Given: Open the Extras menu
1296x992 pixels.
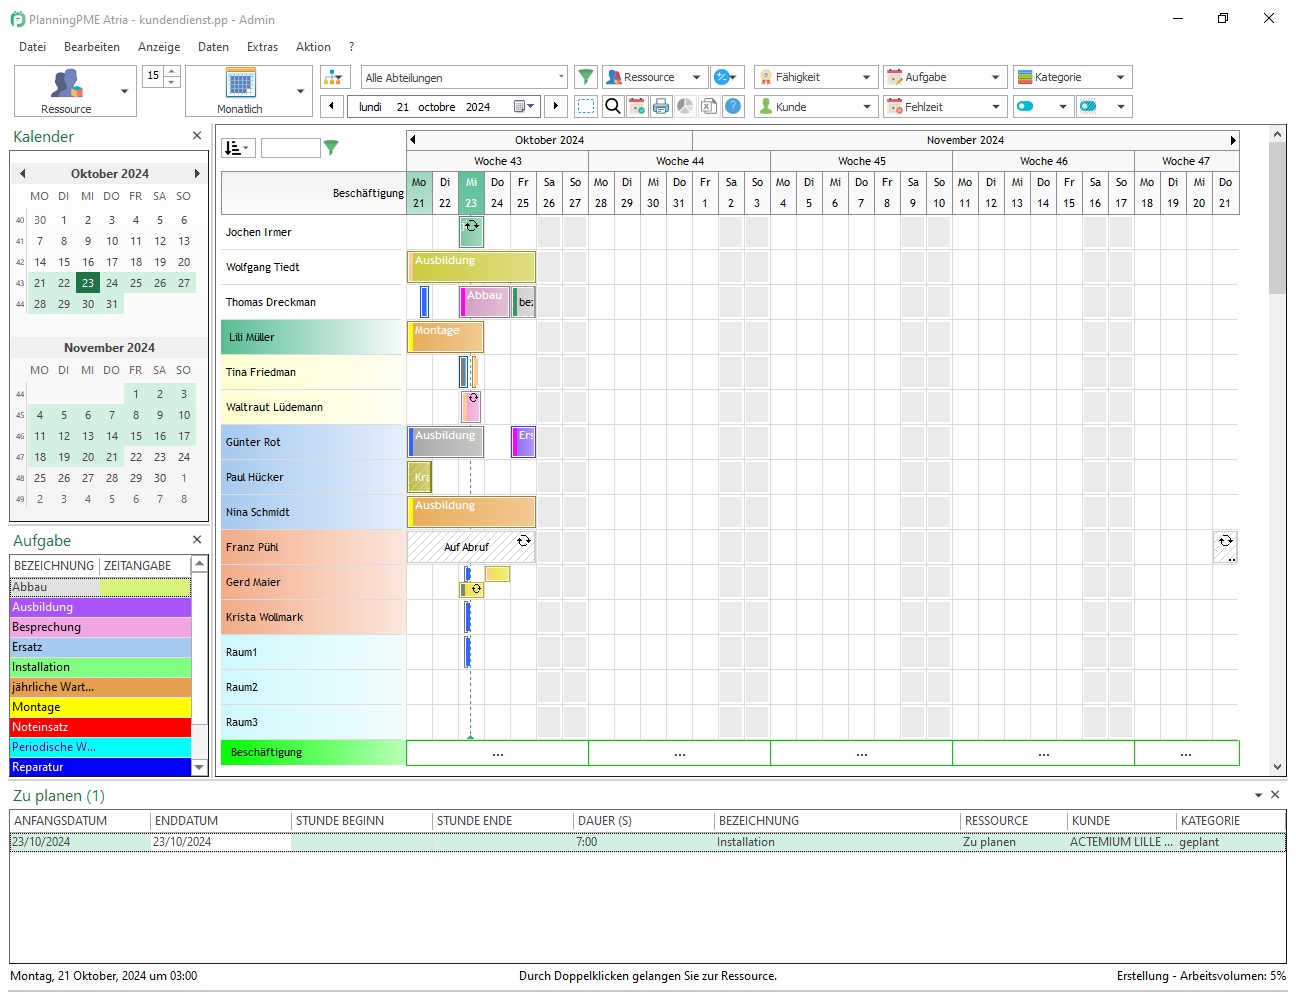Looking at the screenshot, I should [262, 47].
